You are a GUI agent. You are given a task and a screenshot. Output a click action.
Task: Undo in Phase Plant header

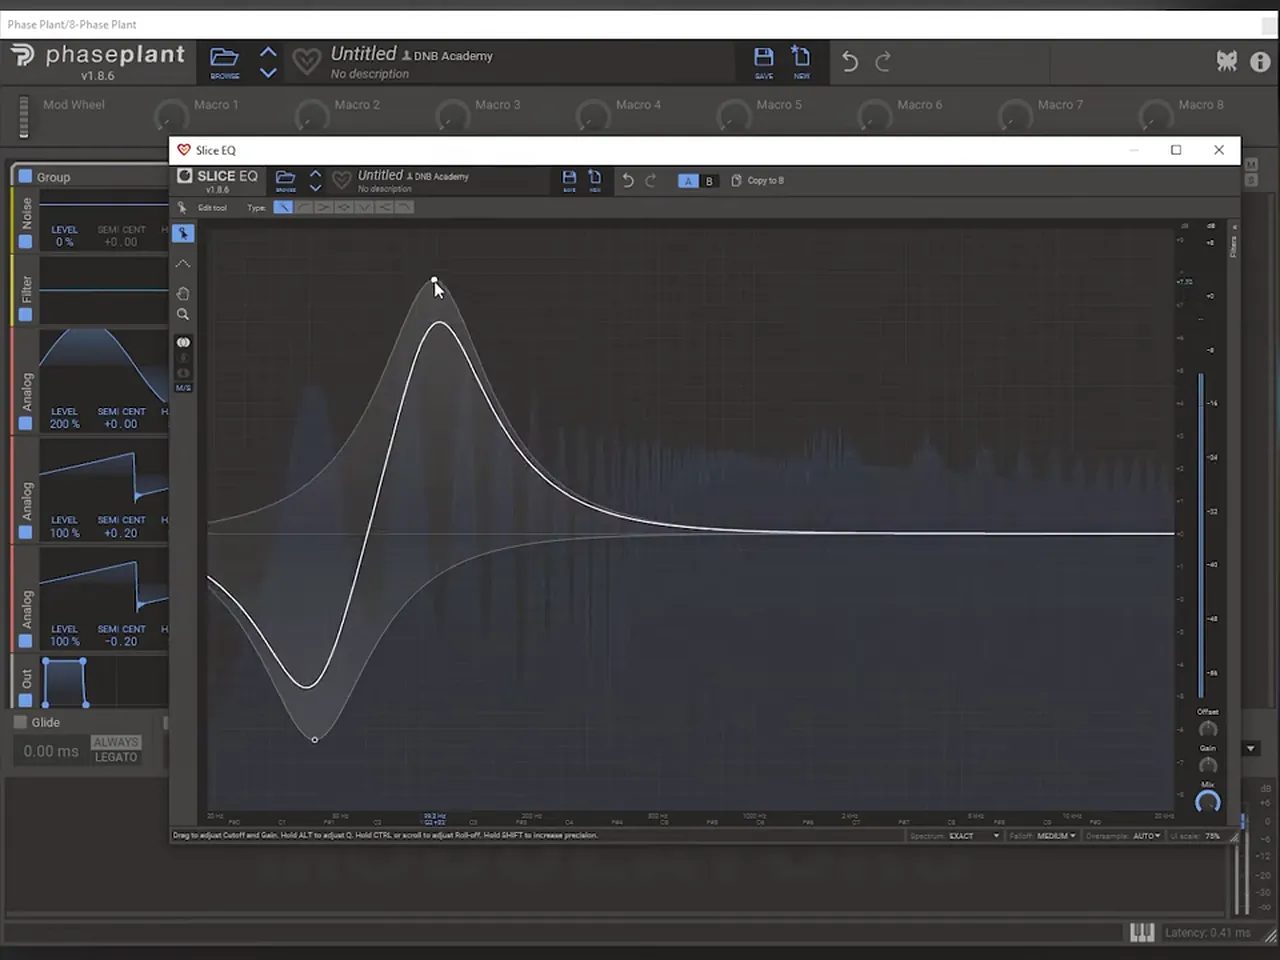850,62
